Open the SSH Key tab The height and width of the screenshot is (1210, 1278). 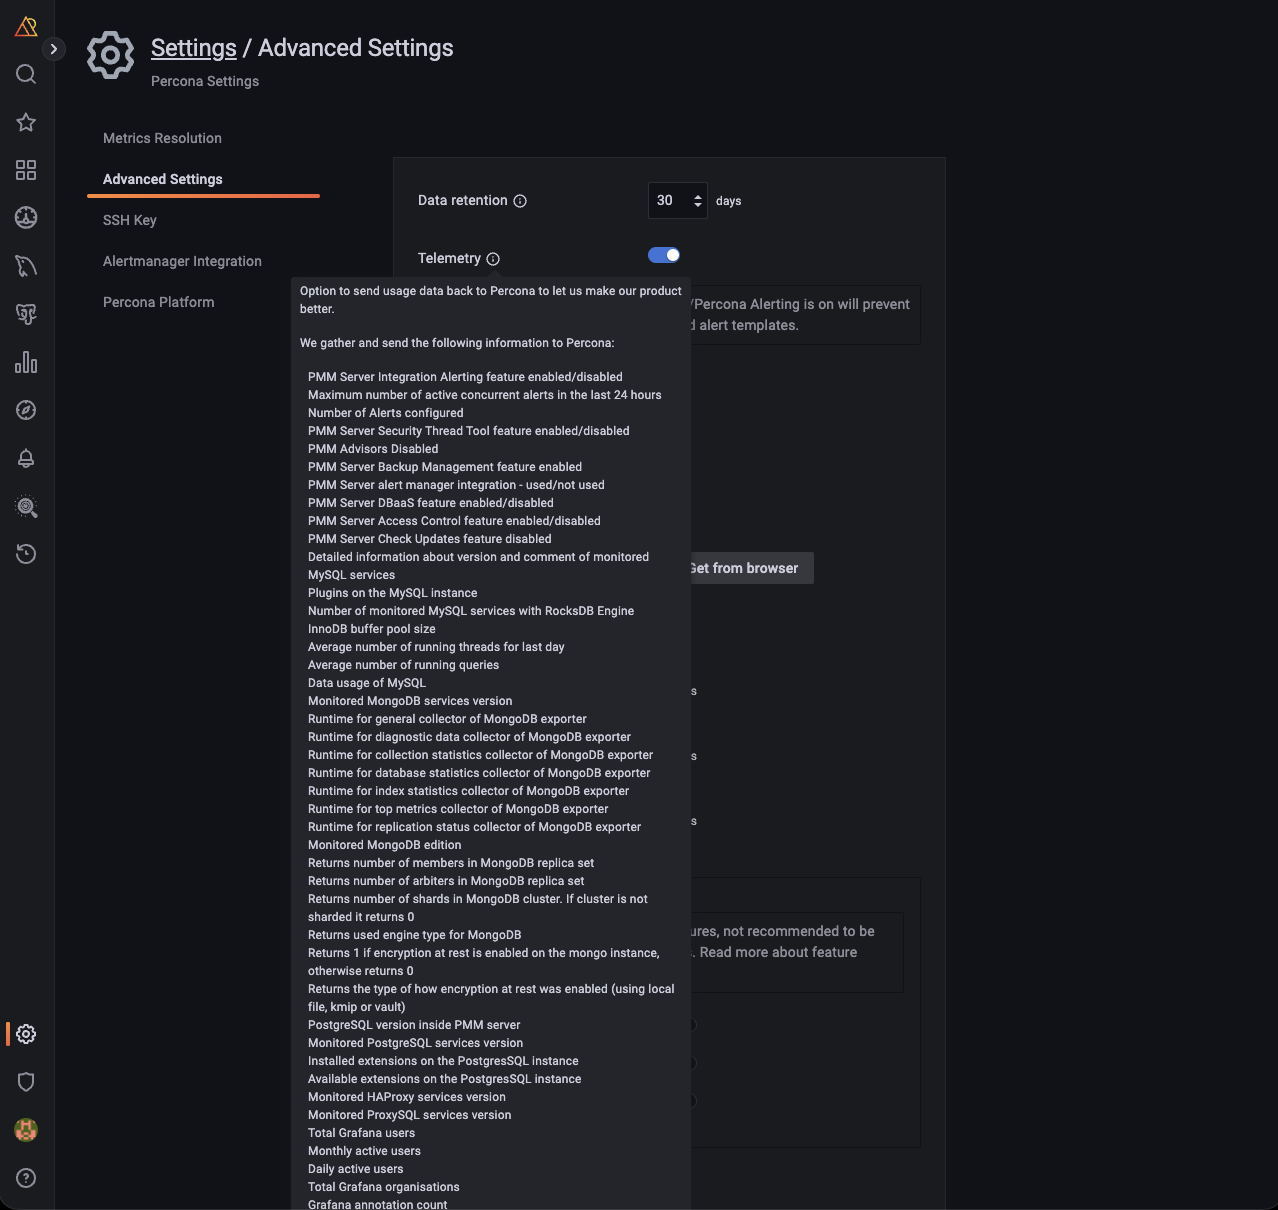pyautogui.click(x=130, y=220)
